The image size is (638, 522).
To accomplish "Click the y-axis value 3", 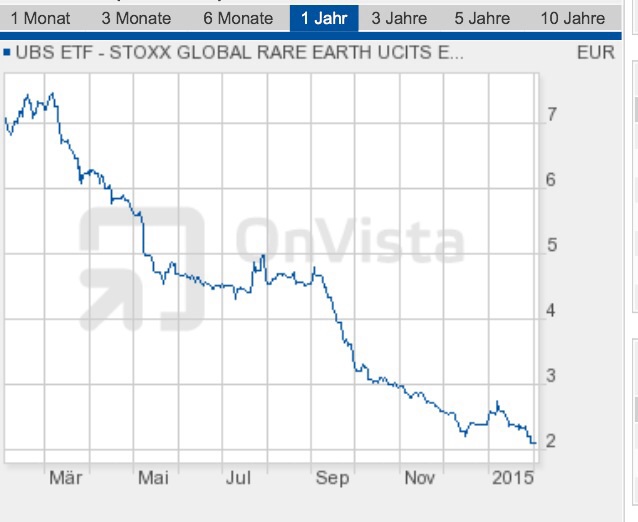I will (x=551, y=376).
